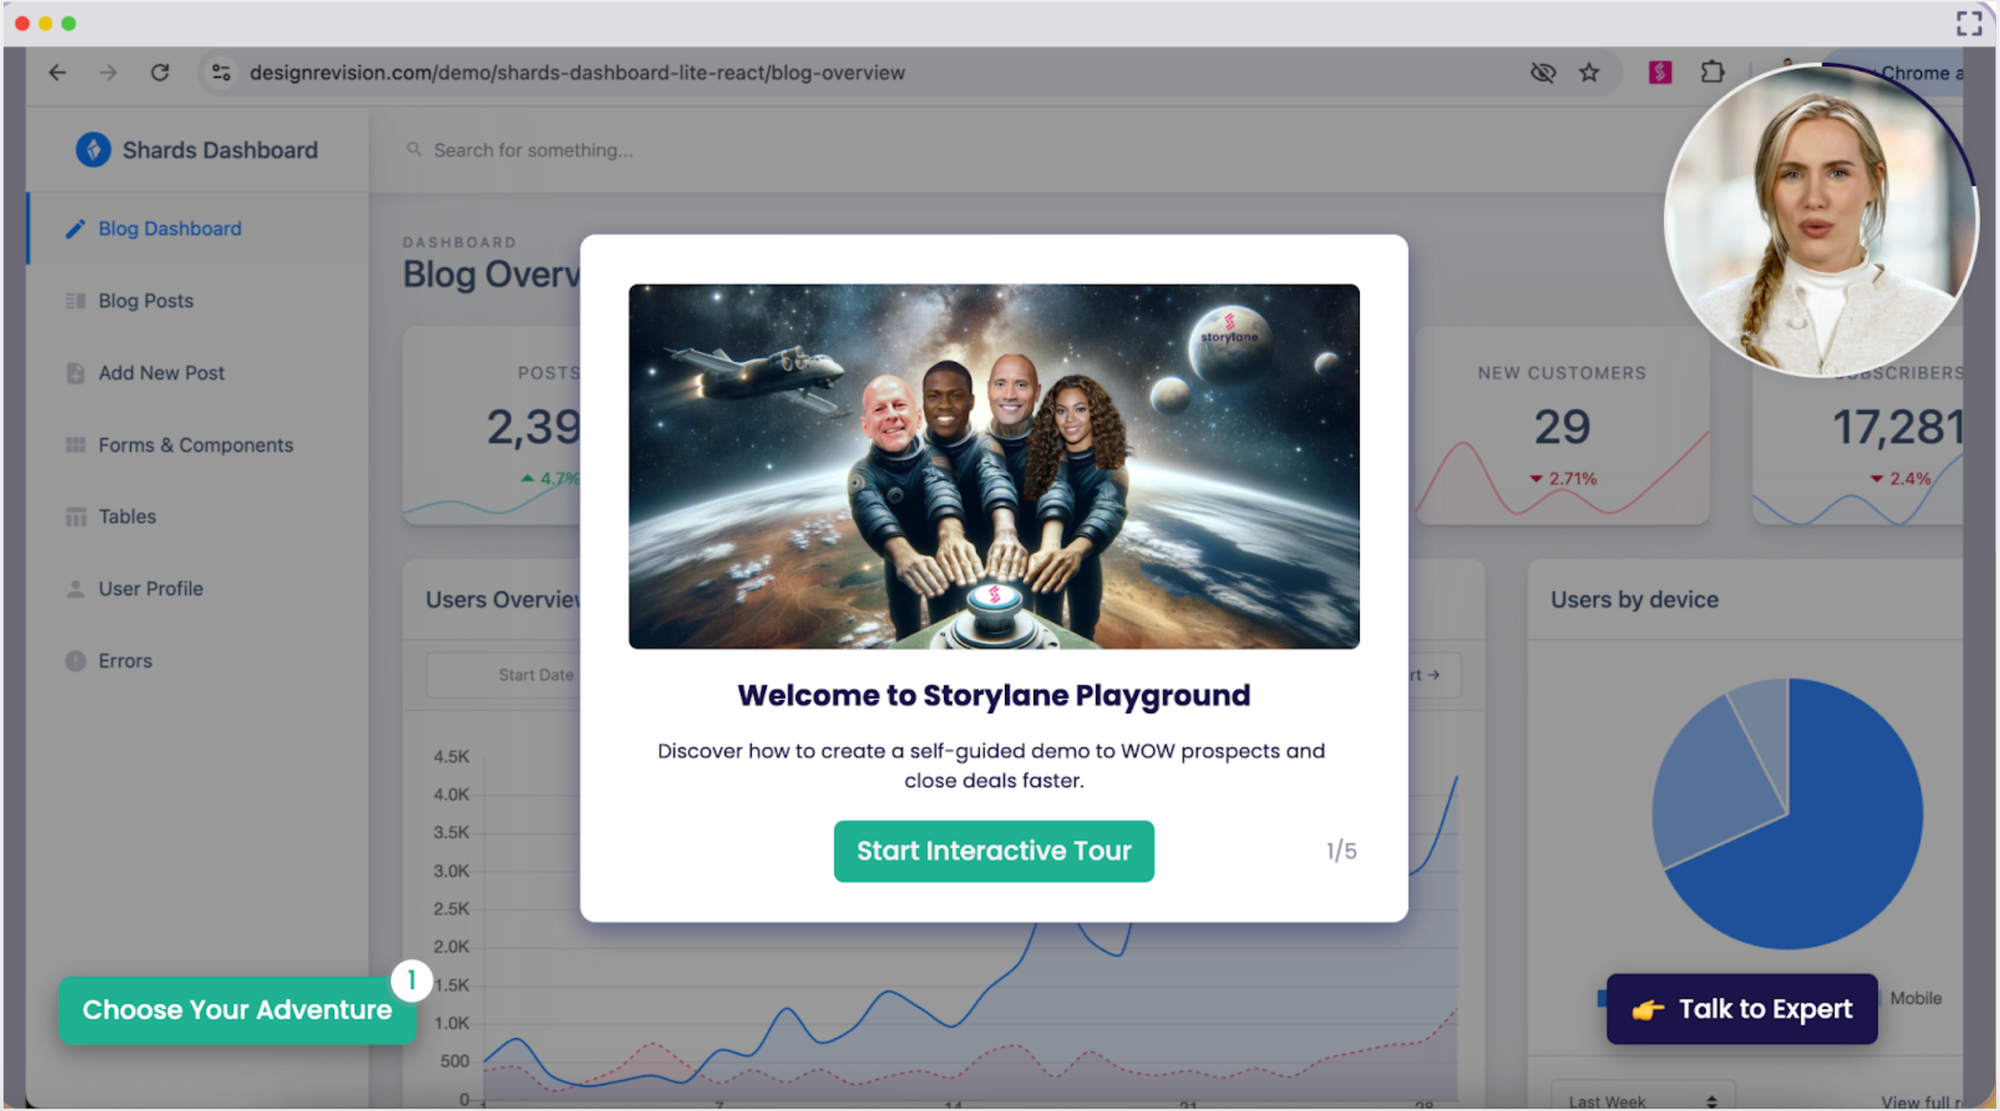Open Tables in the sidebar

pyautogui.click(x=198, y=517)
